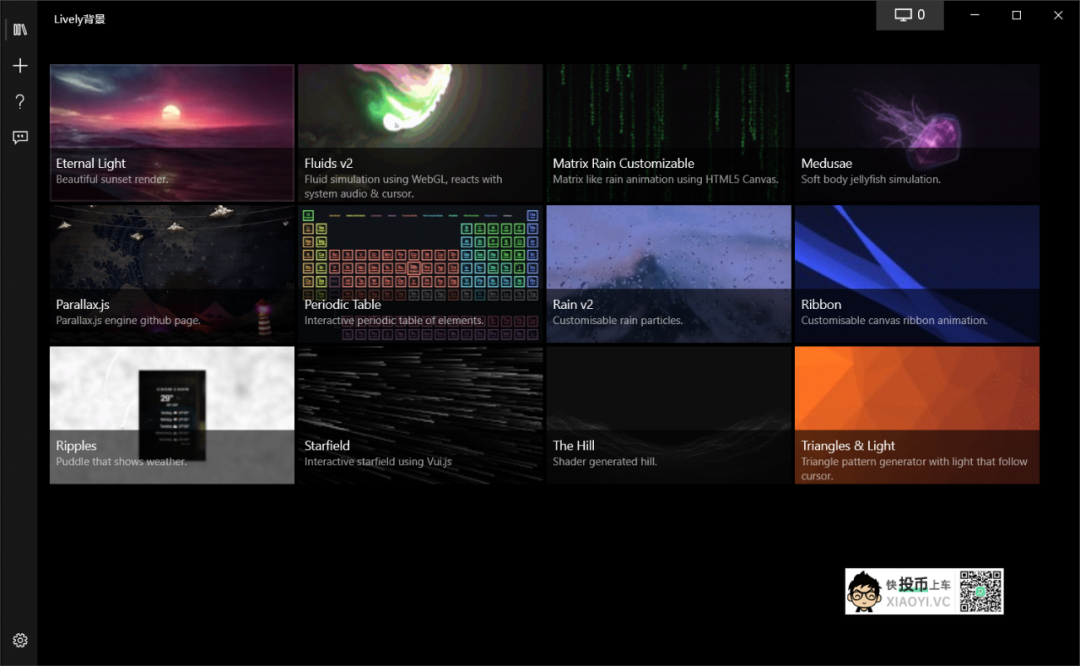Select the Starfield wallpaper
1080x666 pixels.
[420, 415]
